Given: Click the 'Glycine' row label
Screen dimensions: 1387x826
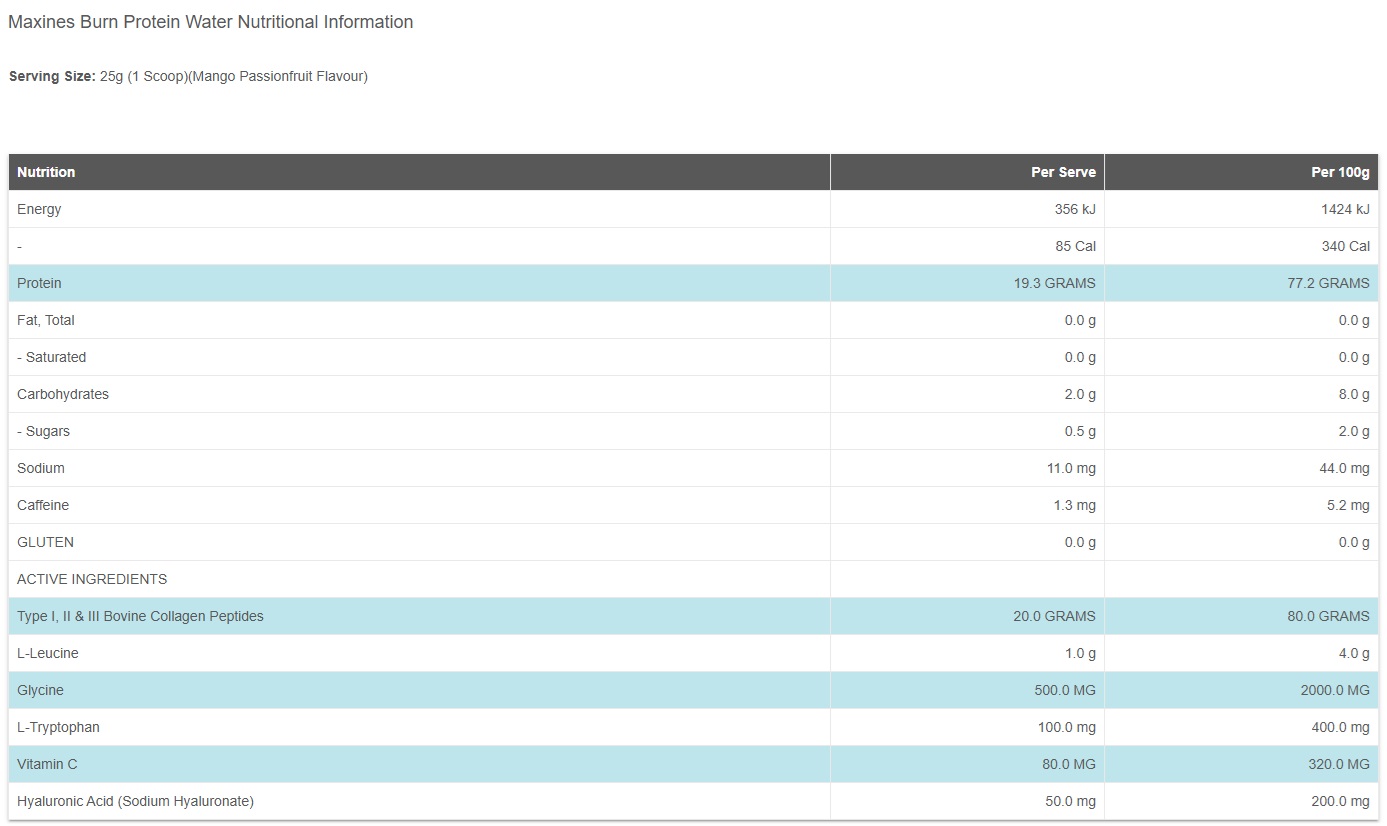Looking at the screenshot, I should pos(40,690).
